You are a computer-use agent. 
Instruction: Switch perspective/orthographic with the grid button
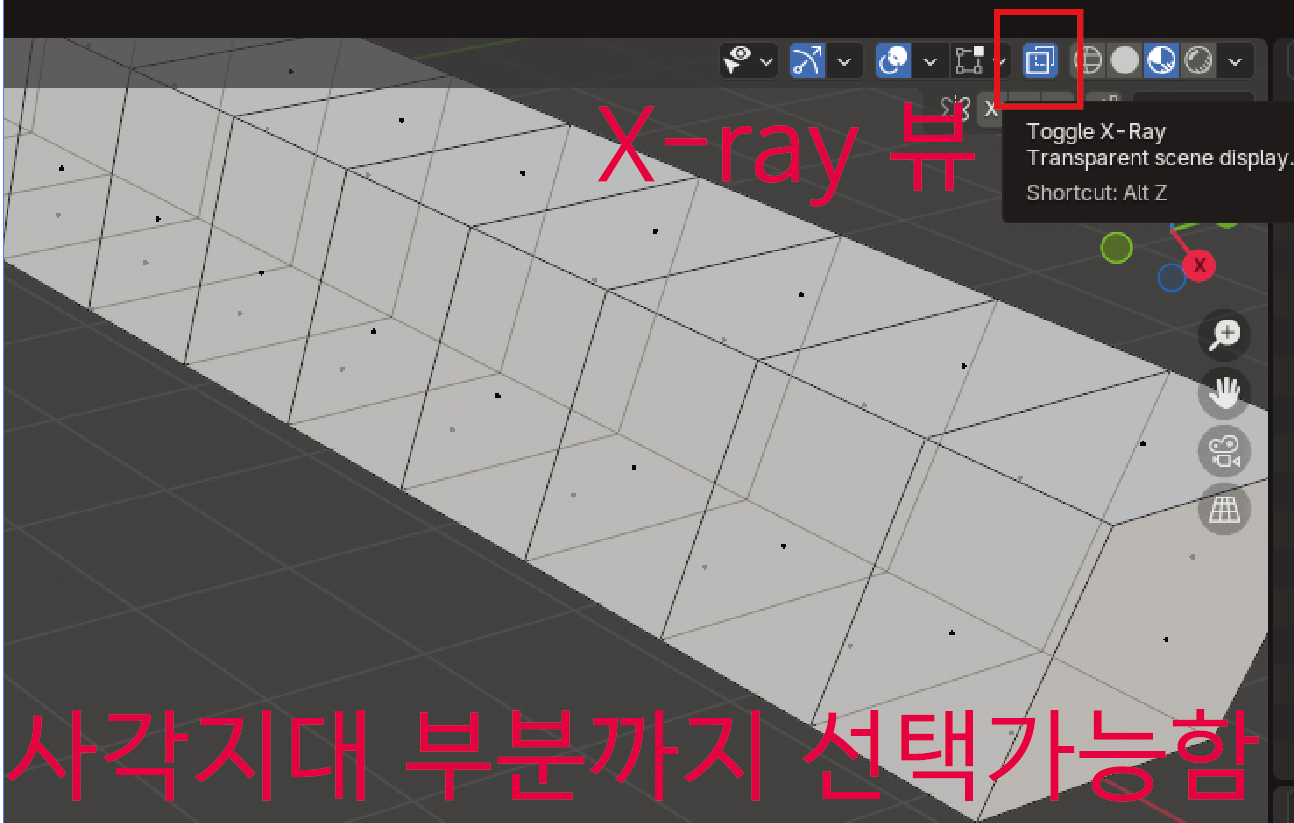point(1224,510)
